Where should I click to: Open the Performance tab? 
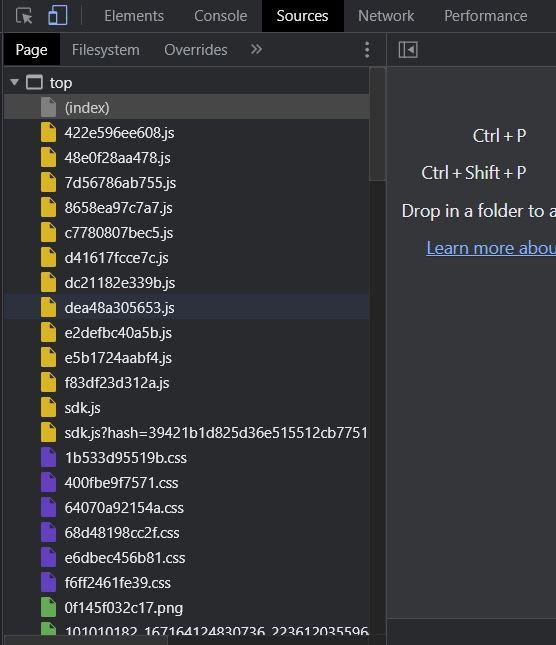486,16
